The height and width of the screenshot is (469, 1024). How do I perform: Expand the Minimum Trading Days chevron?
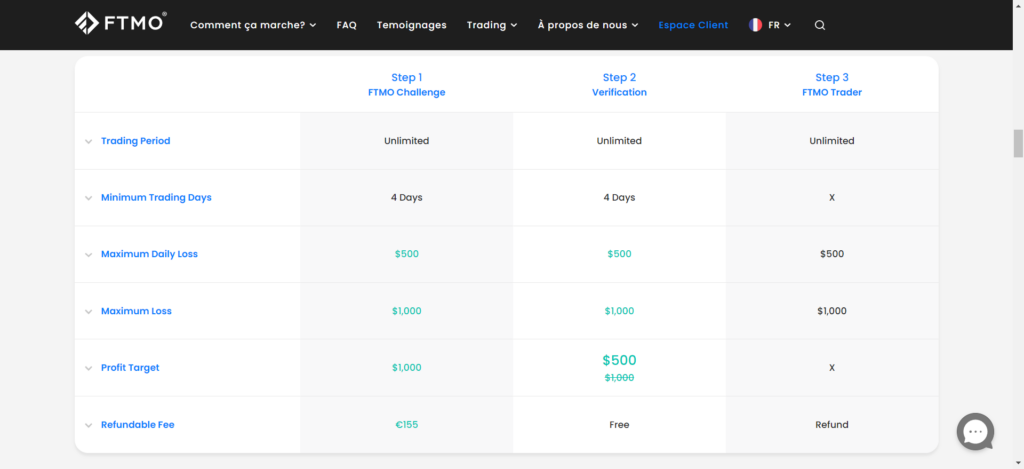[x=88, y=198]
